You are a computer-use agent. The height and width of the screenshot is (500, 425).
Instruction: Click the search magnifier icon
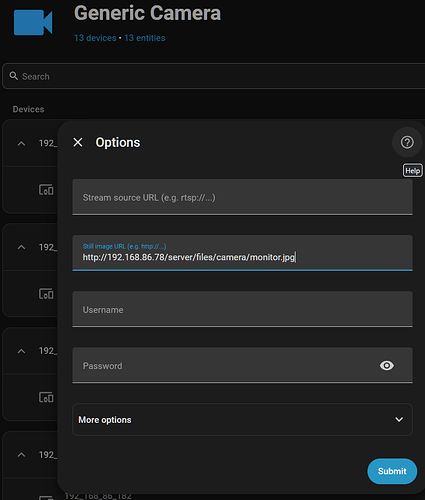[x=14, y=76]
